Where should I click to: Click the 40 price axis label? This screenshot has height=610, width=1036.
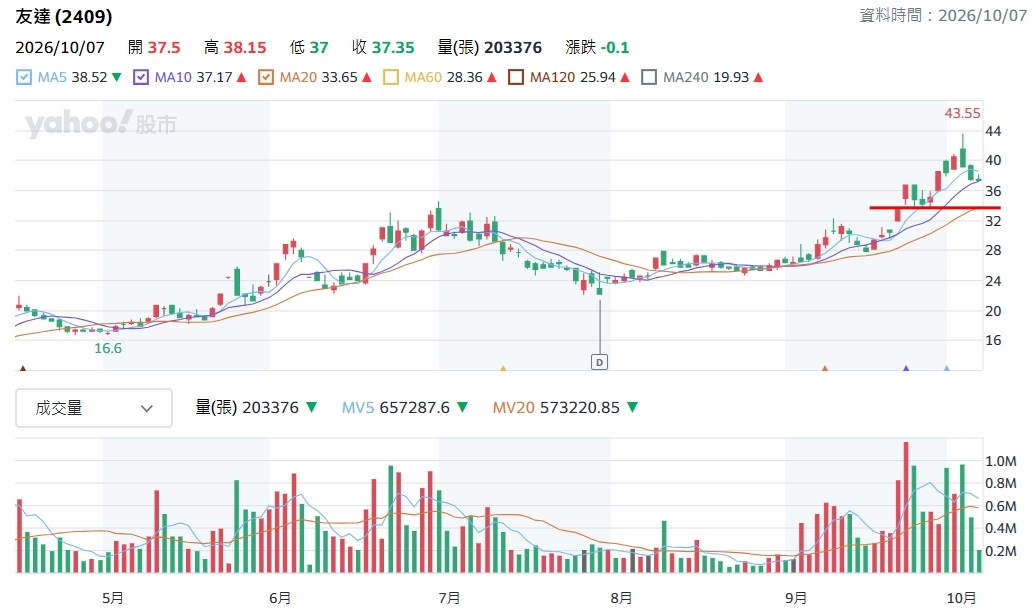(x=993, y=160)
